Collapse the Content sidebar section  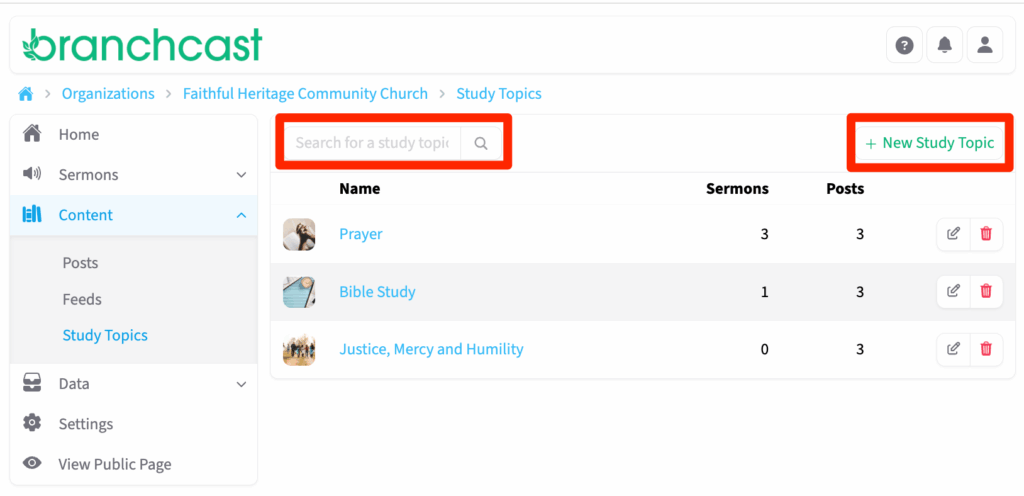pos(240,215)
